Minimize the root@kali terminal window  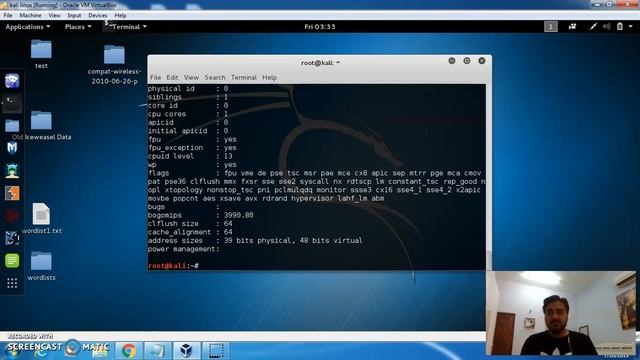(x=452, y=61)
